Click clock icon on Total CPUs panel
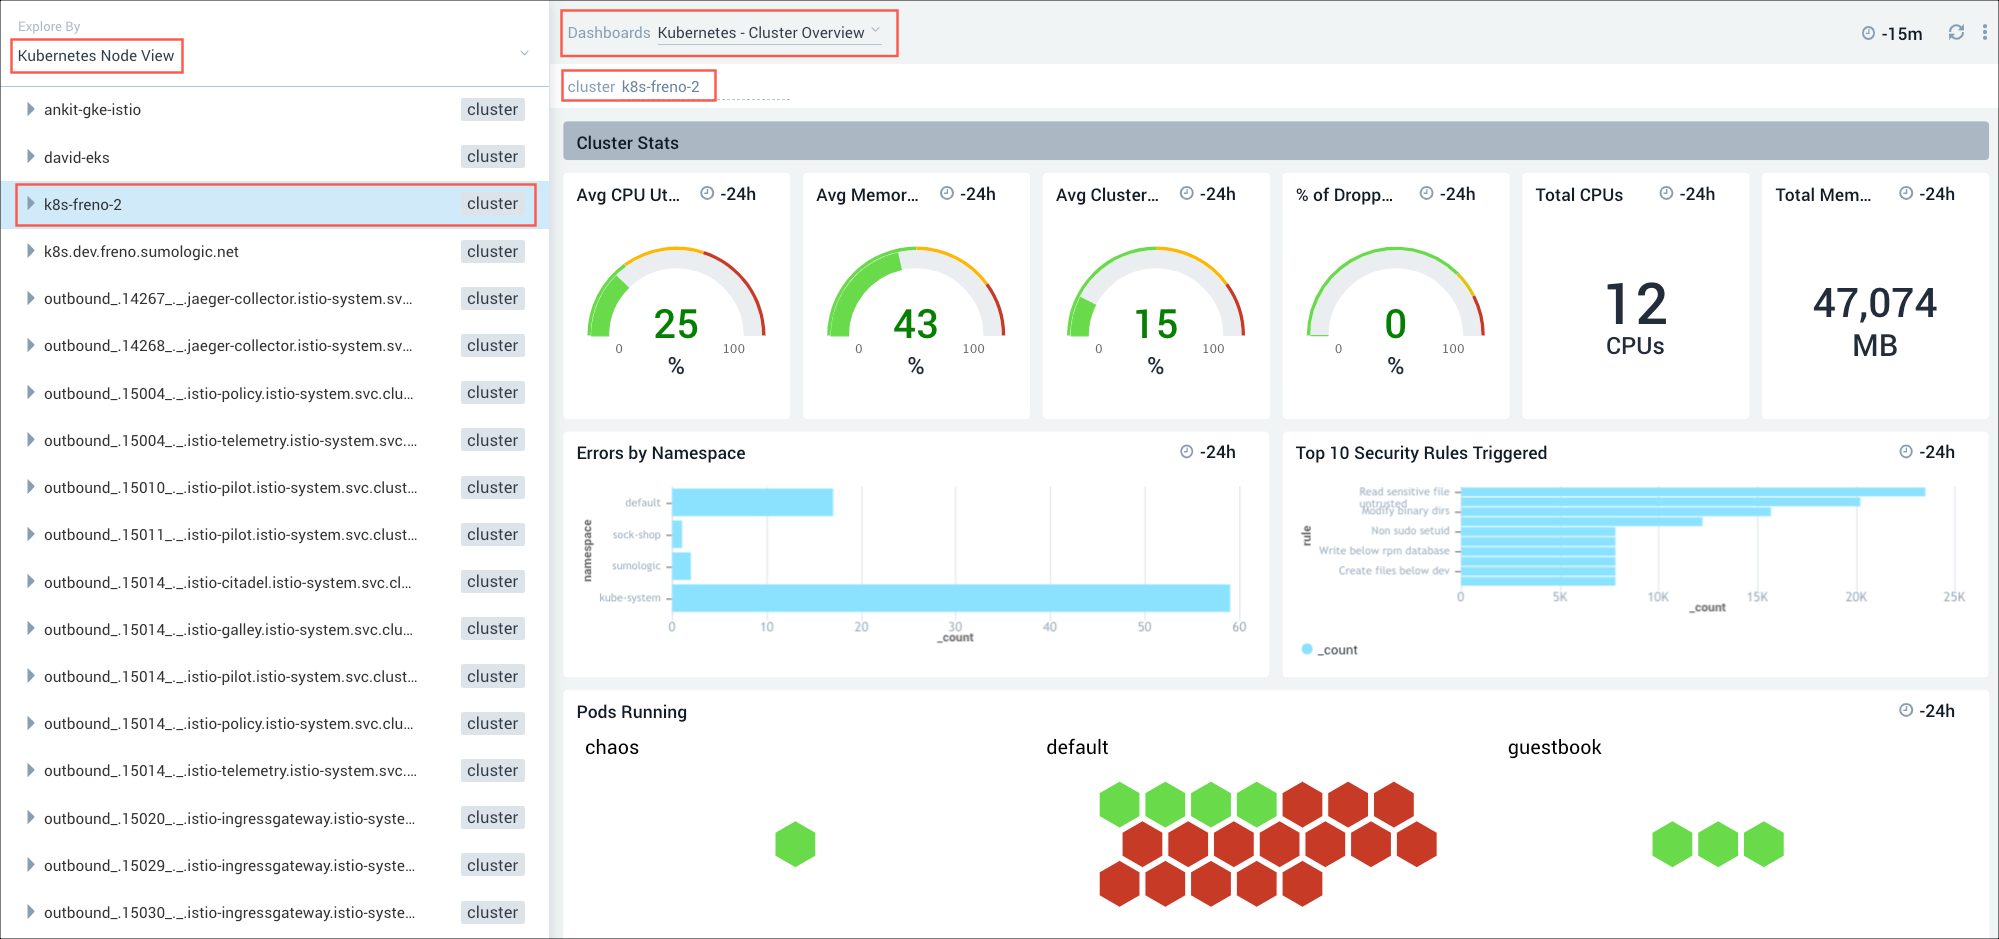This screenshot has height=939, width=1999. pyautogui.click(x=1666, y=193)
